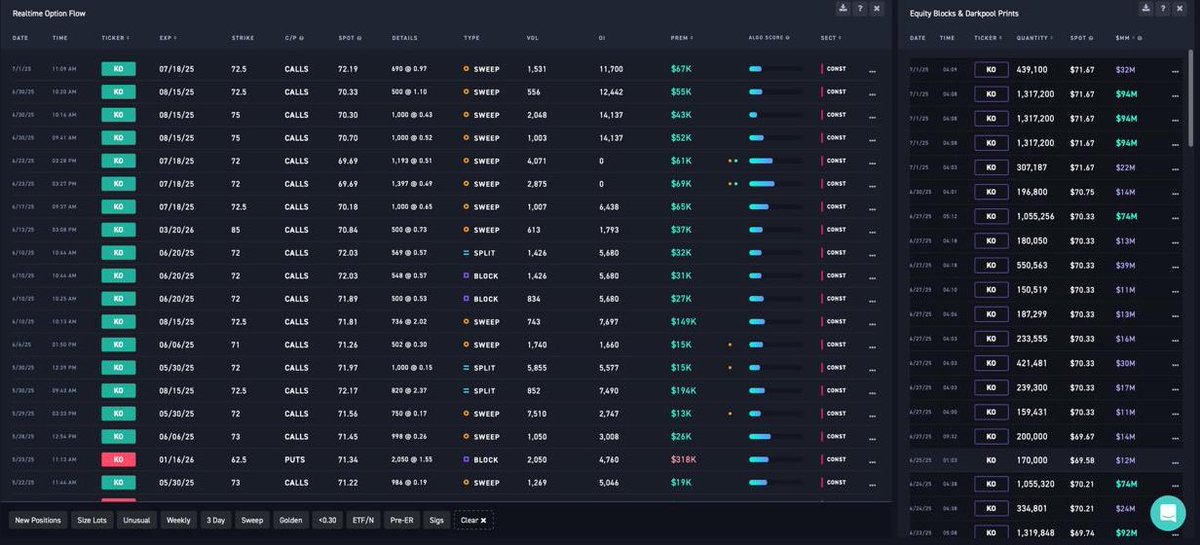Toggle the Sweep filter
The image size is (1200, 545).
[x=253, y=520]
